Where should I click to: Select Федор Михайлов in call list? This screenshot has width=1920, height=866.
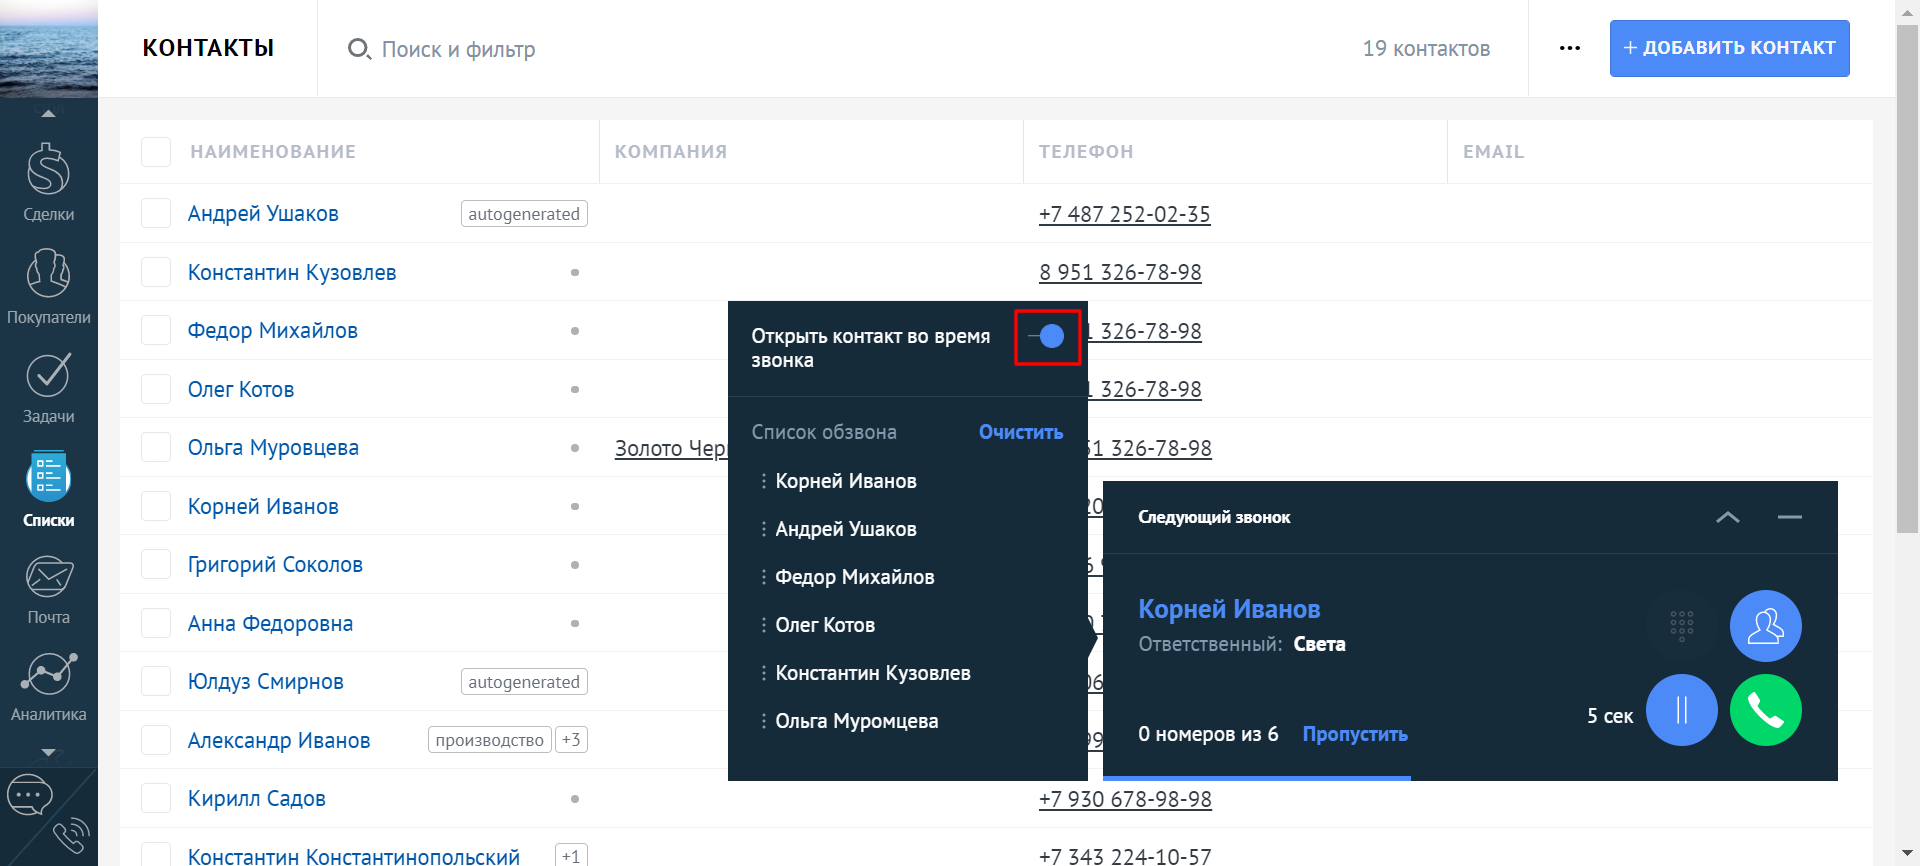pyautogui.click(x=854, y=577)
